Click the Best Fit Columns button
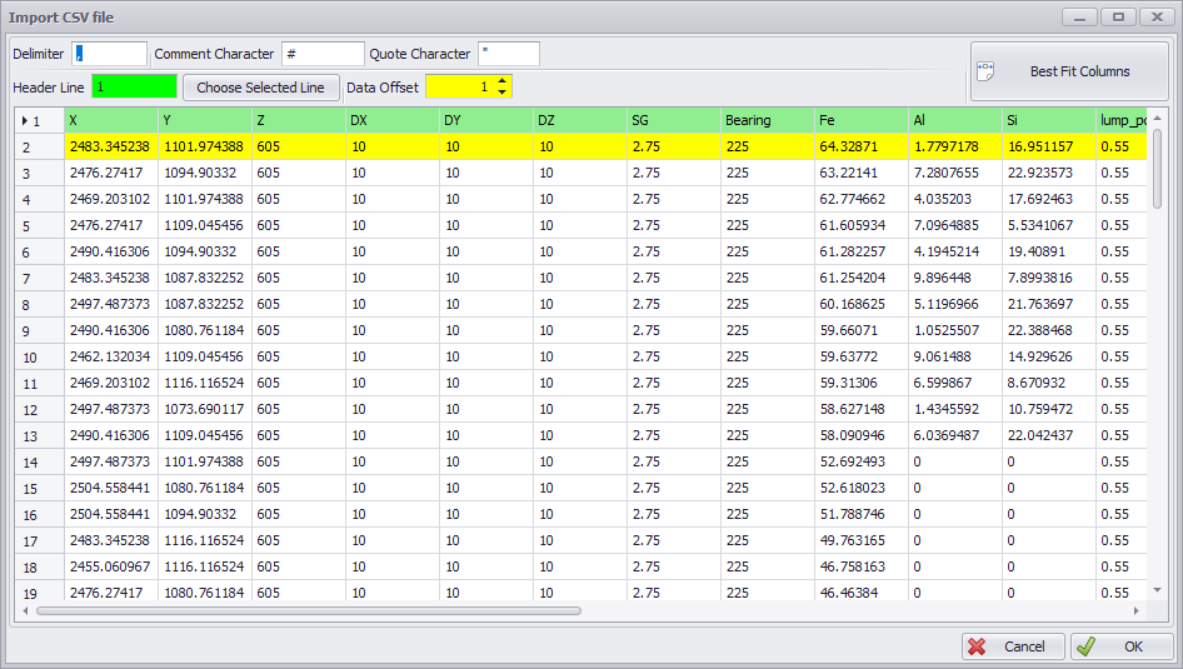This screenshot has width=1183, height=669. [1069, 72]
